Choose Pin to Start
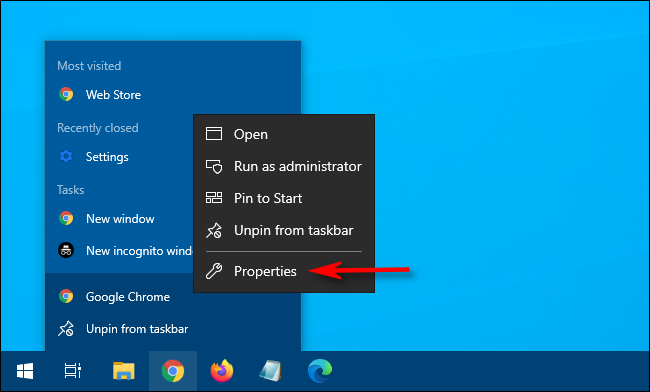650x392 pixels. click(x=284, y=198)
